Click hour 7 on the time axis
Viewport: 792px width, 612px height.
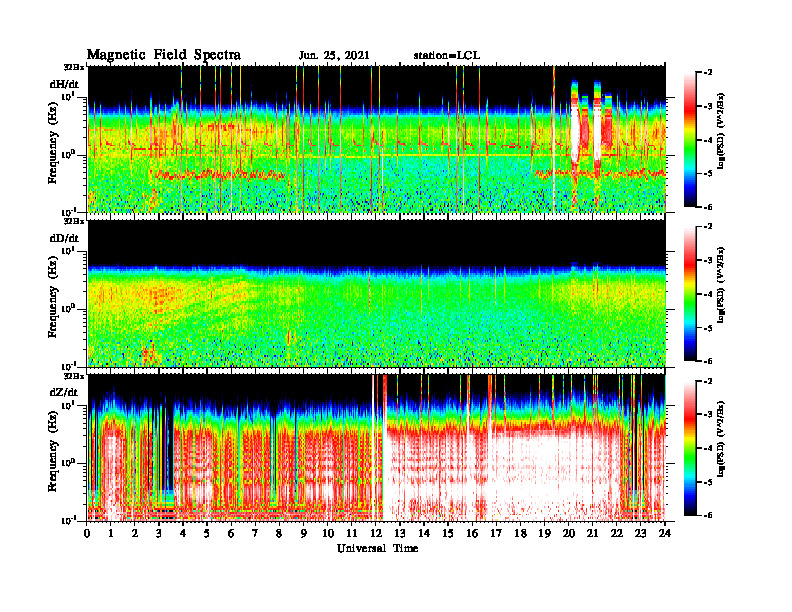pyautogui.click(x=255, y=534)
